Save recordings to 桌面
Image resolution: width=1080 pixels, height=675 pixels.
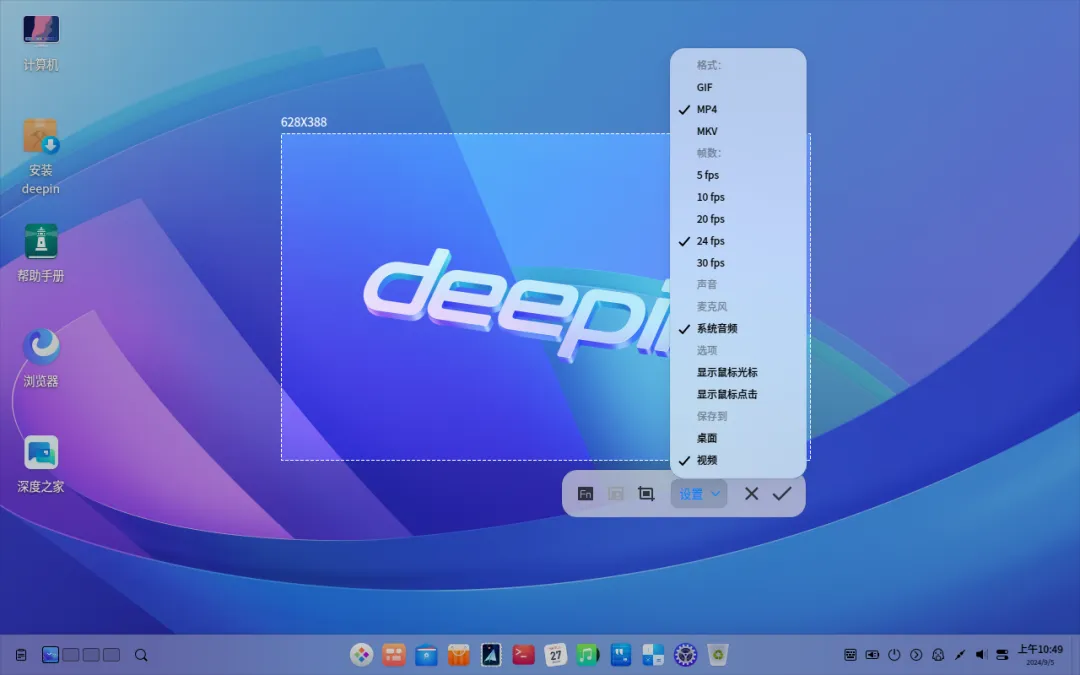[x=738, y=438]
